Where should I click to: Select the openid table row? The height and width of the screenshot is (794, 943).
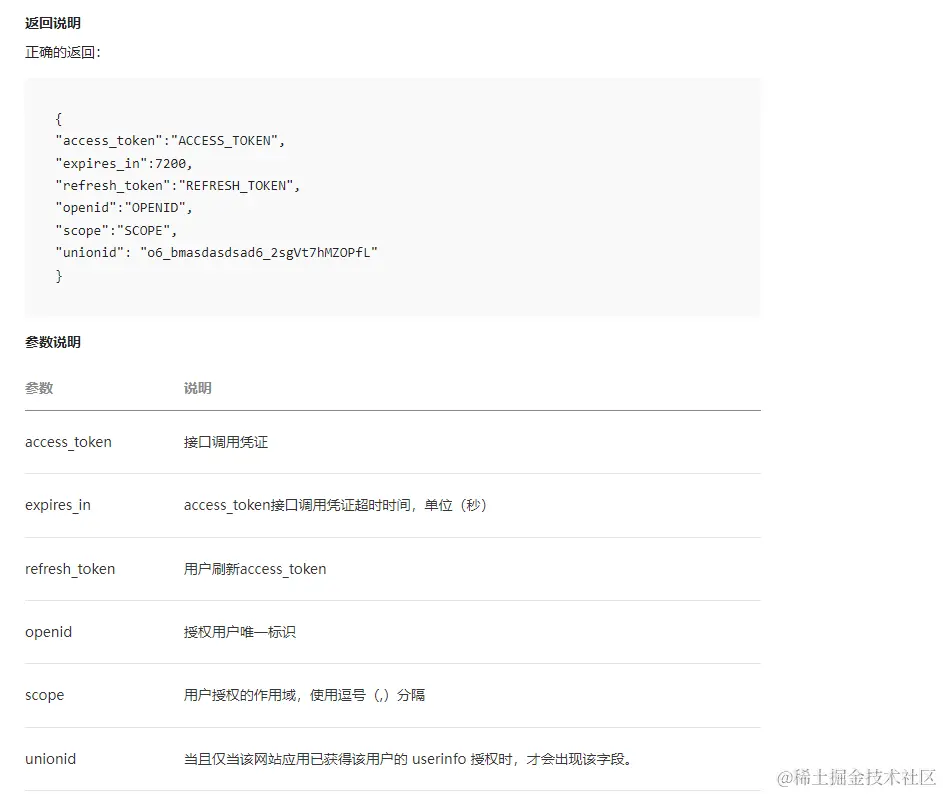[x=393, y=631]
